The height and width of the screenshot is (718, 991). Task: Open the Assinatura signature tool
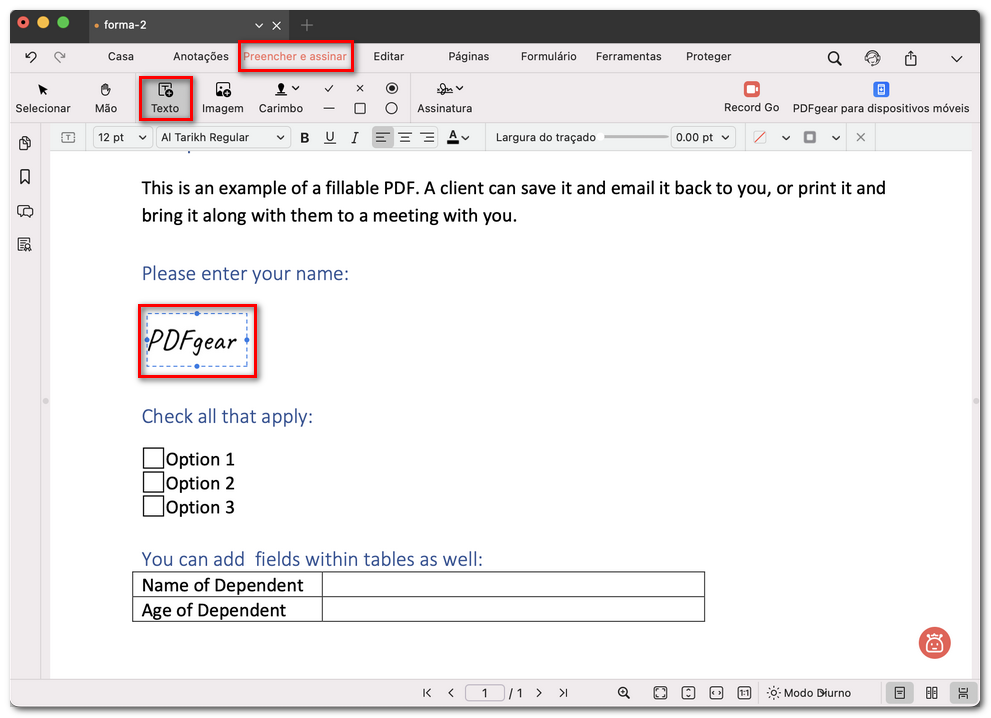pyautogui.click(x=444, y=97)
